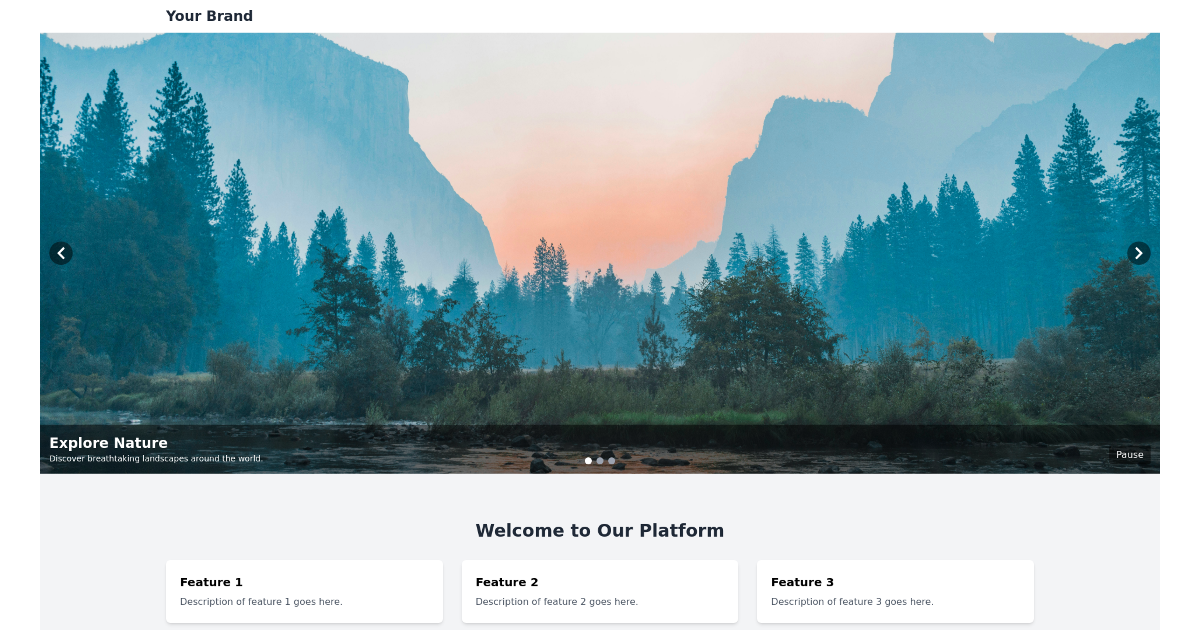Open the Feature 1 card heading
The width and height of the screenshot is (1200, 630).
pos(211,582)
